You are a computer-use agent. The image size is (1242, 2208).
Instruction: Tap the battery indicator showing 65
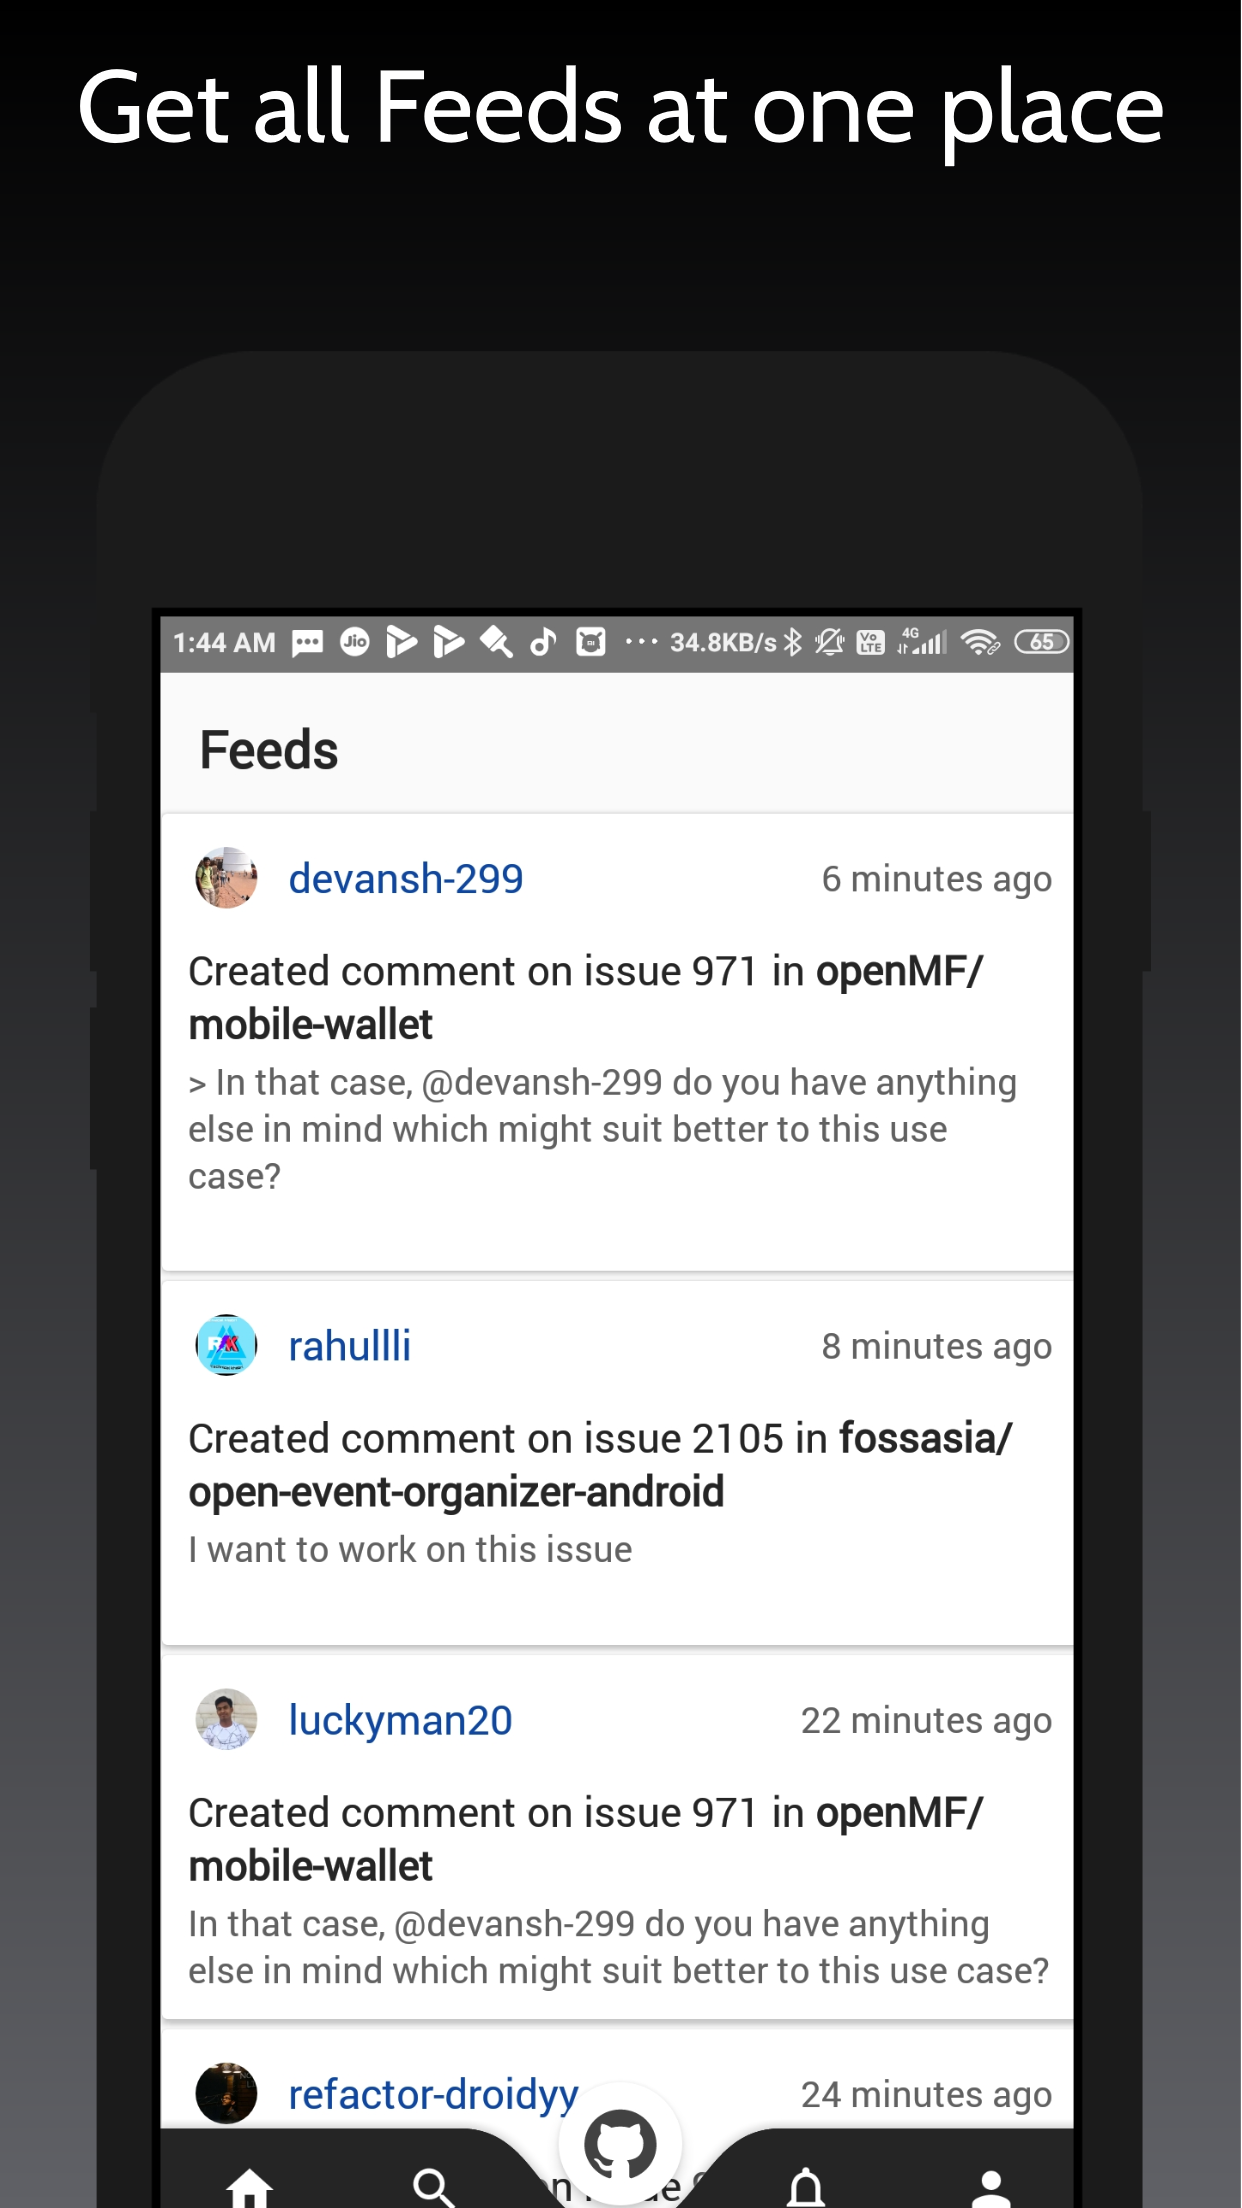(x=1041, y=642)
